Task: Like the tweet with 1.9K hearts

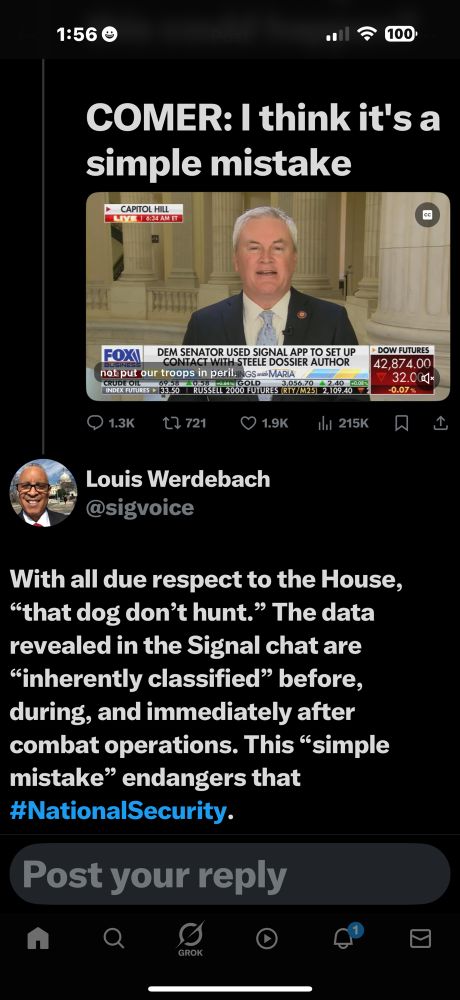Action: [x=264, y=423]
